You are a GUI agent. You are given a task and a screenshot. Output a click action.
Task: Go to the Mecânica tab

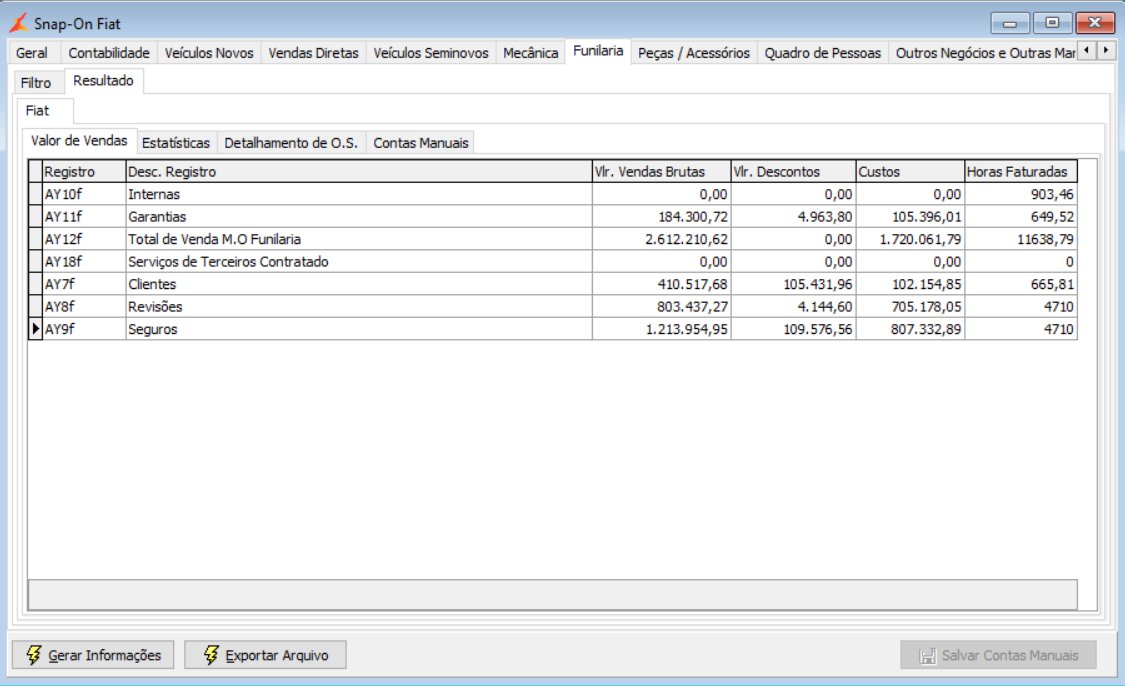coord(530,53)
